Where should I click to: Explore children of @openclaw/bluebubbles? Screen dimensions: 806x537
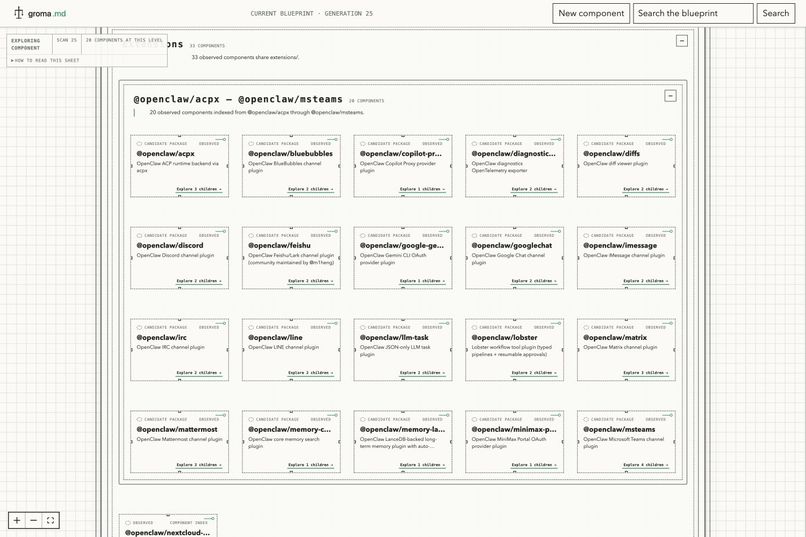310,190
